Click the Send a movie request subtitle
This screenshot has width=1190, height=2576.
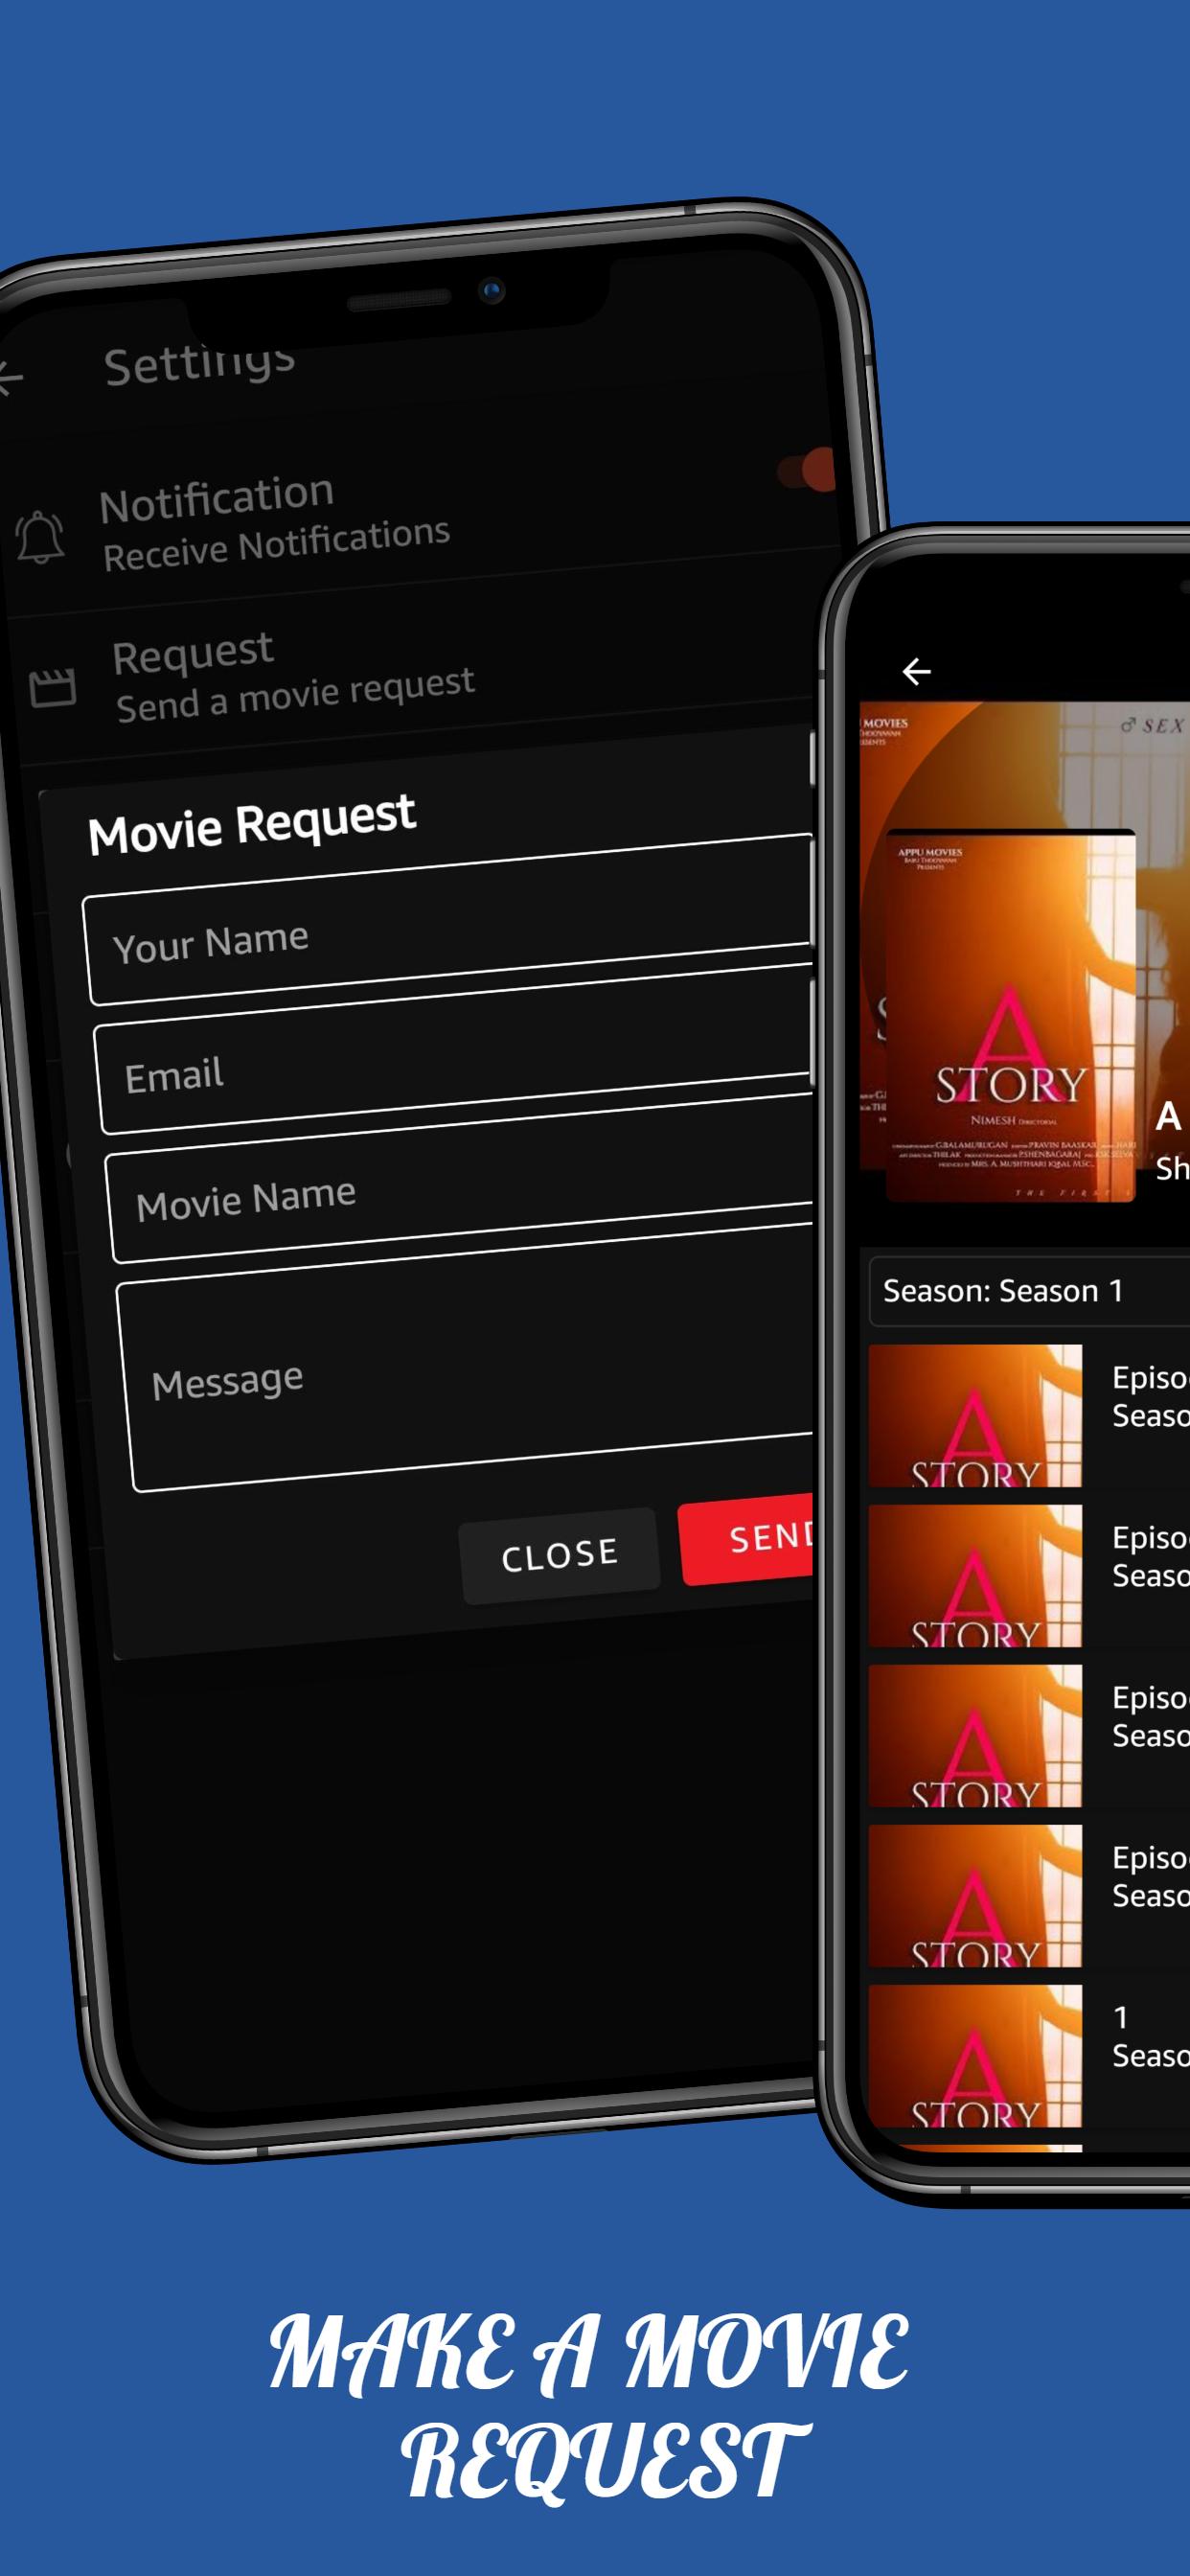(x=295, y=693)
